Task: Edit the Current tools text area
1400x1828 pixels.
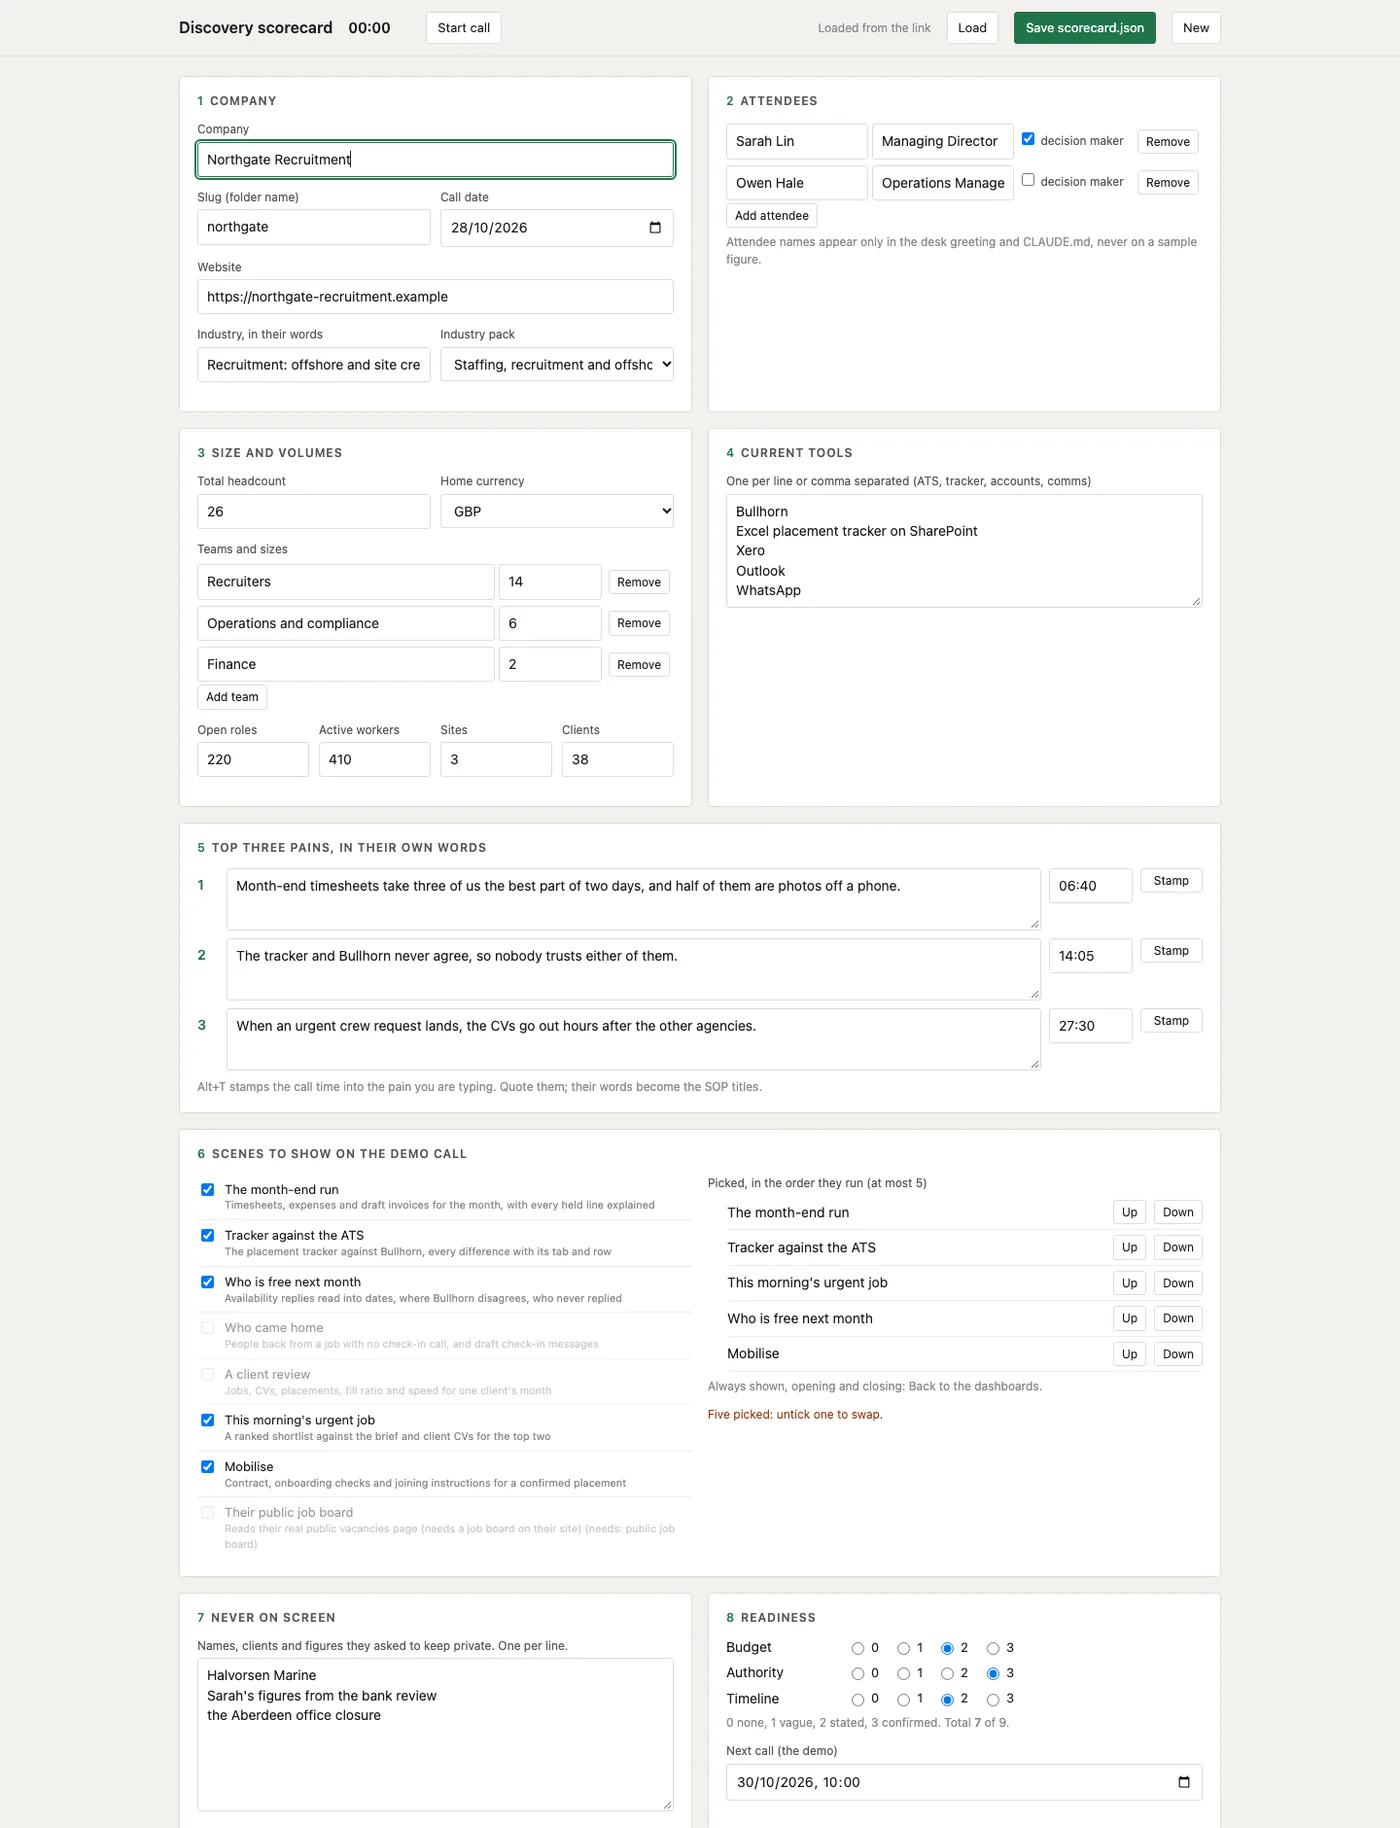Action: pyautogui.click(x=964, y=551)
